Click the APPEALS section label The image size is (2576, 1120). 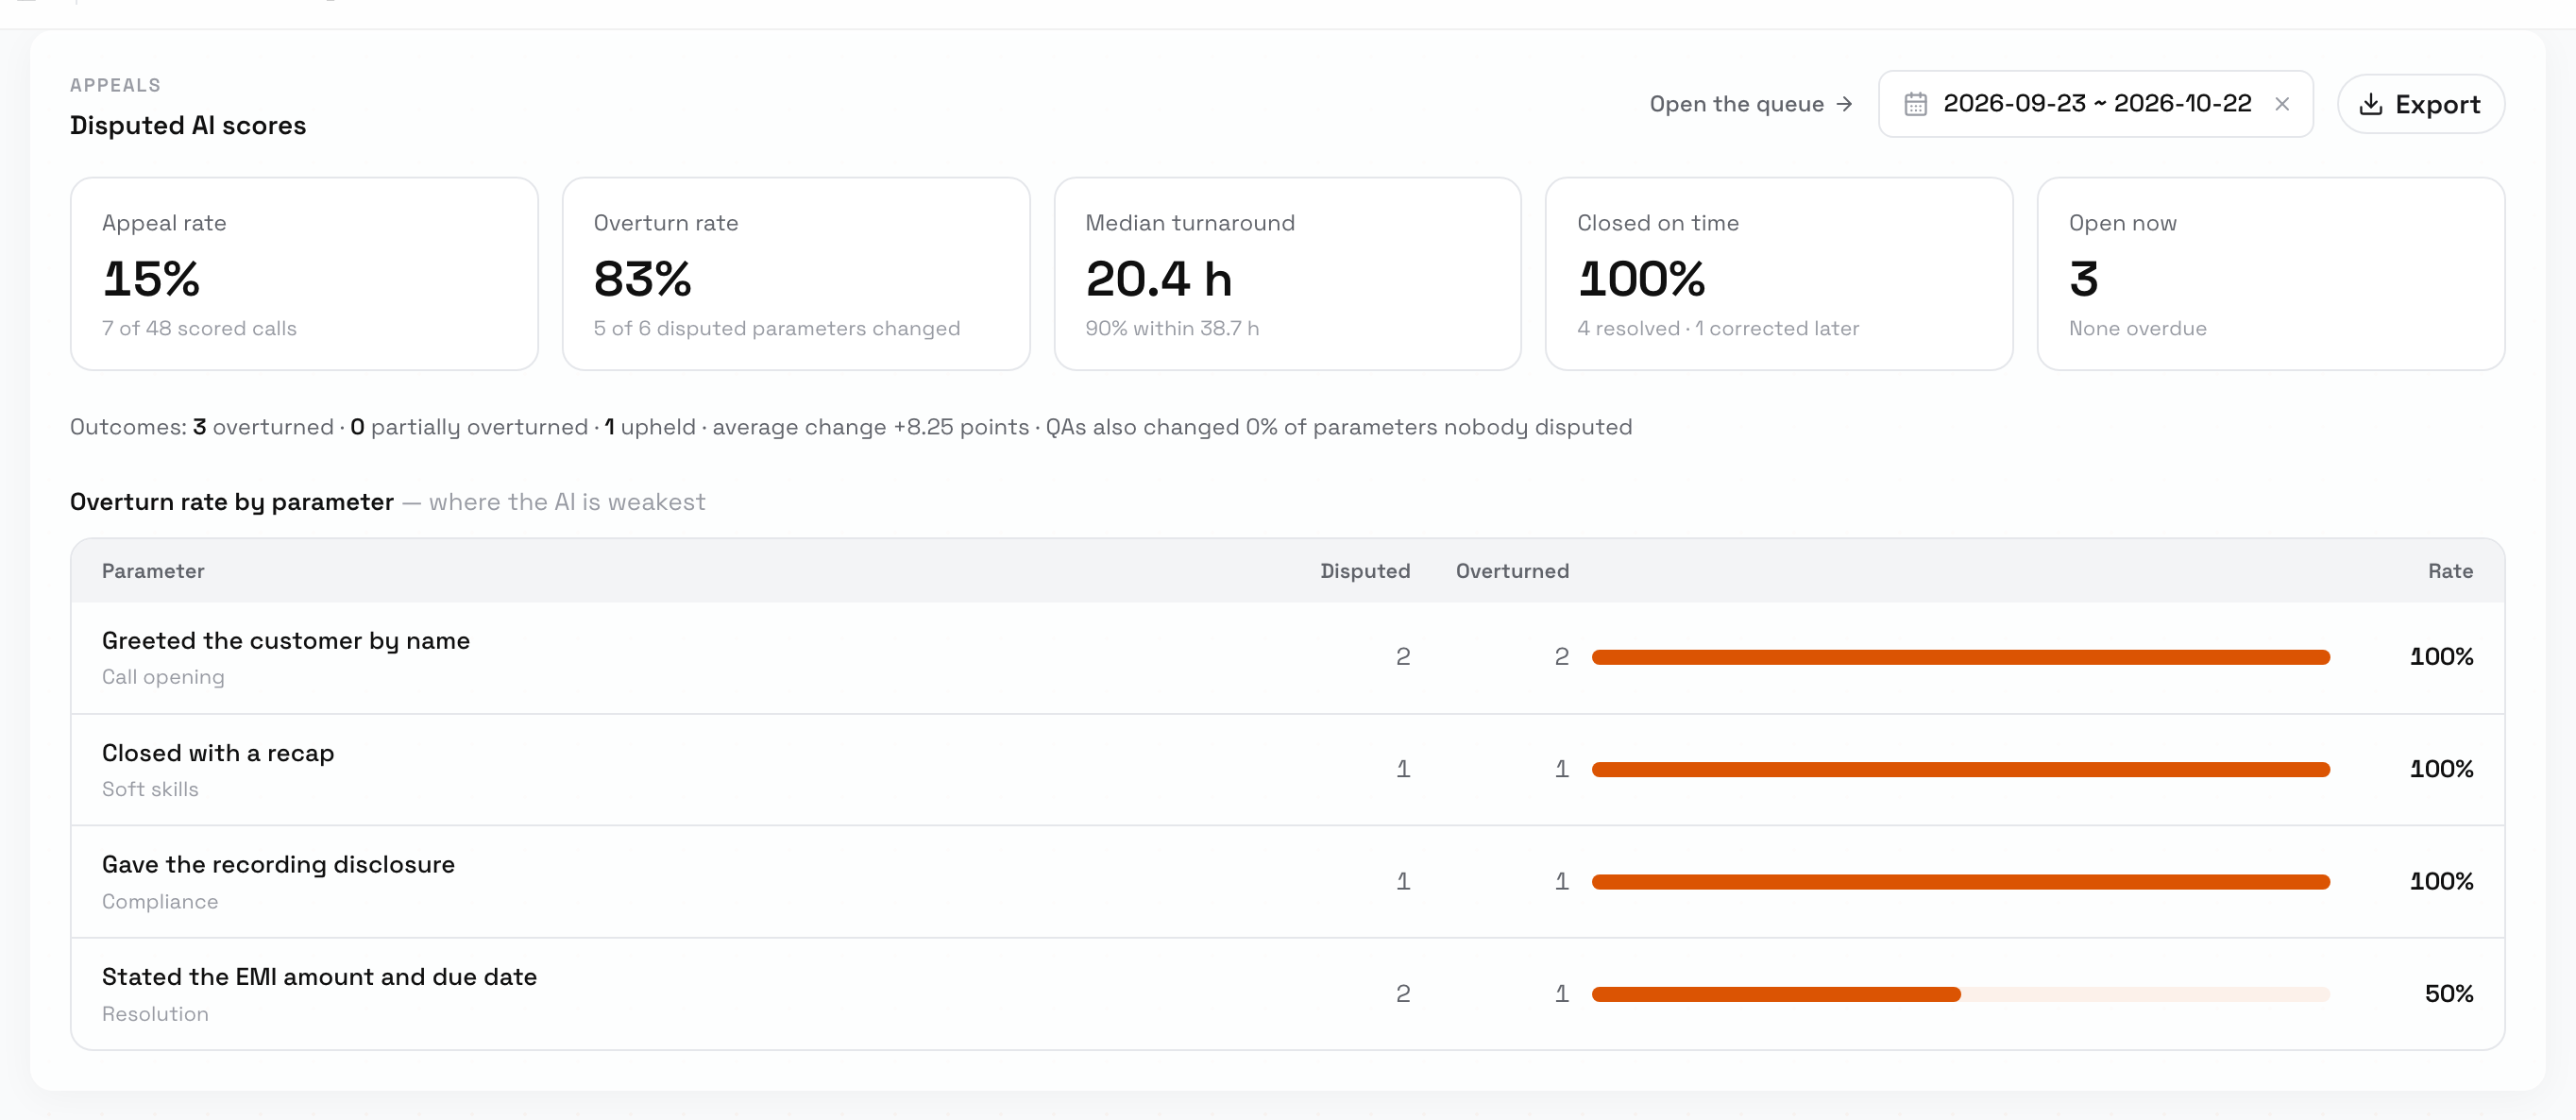point(115,85)
